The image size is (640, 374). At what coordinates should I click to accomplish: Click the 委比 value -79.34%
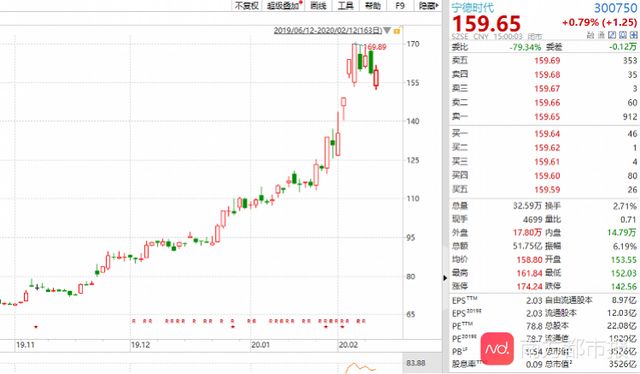pos(525,47)
